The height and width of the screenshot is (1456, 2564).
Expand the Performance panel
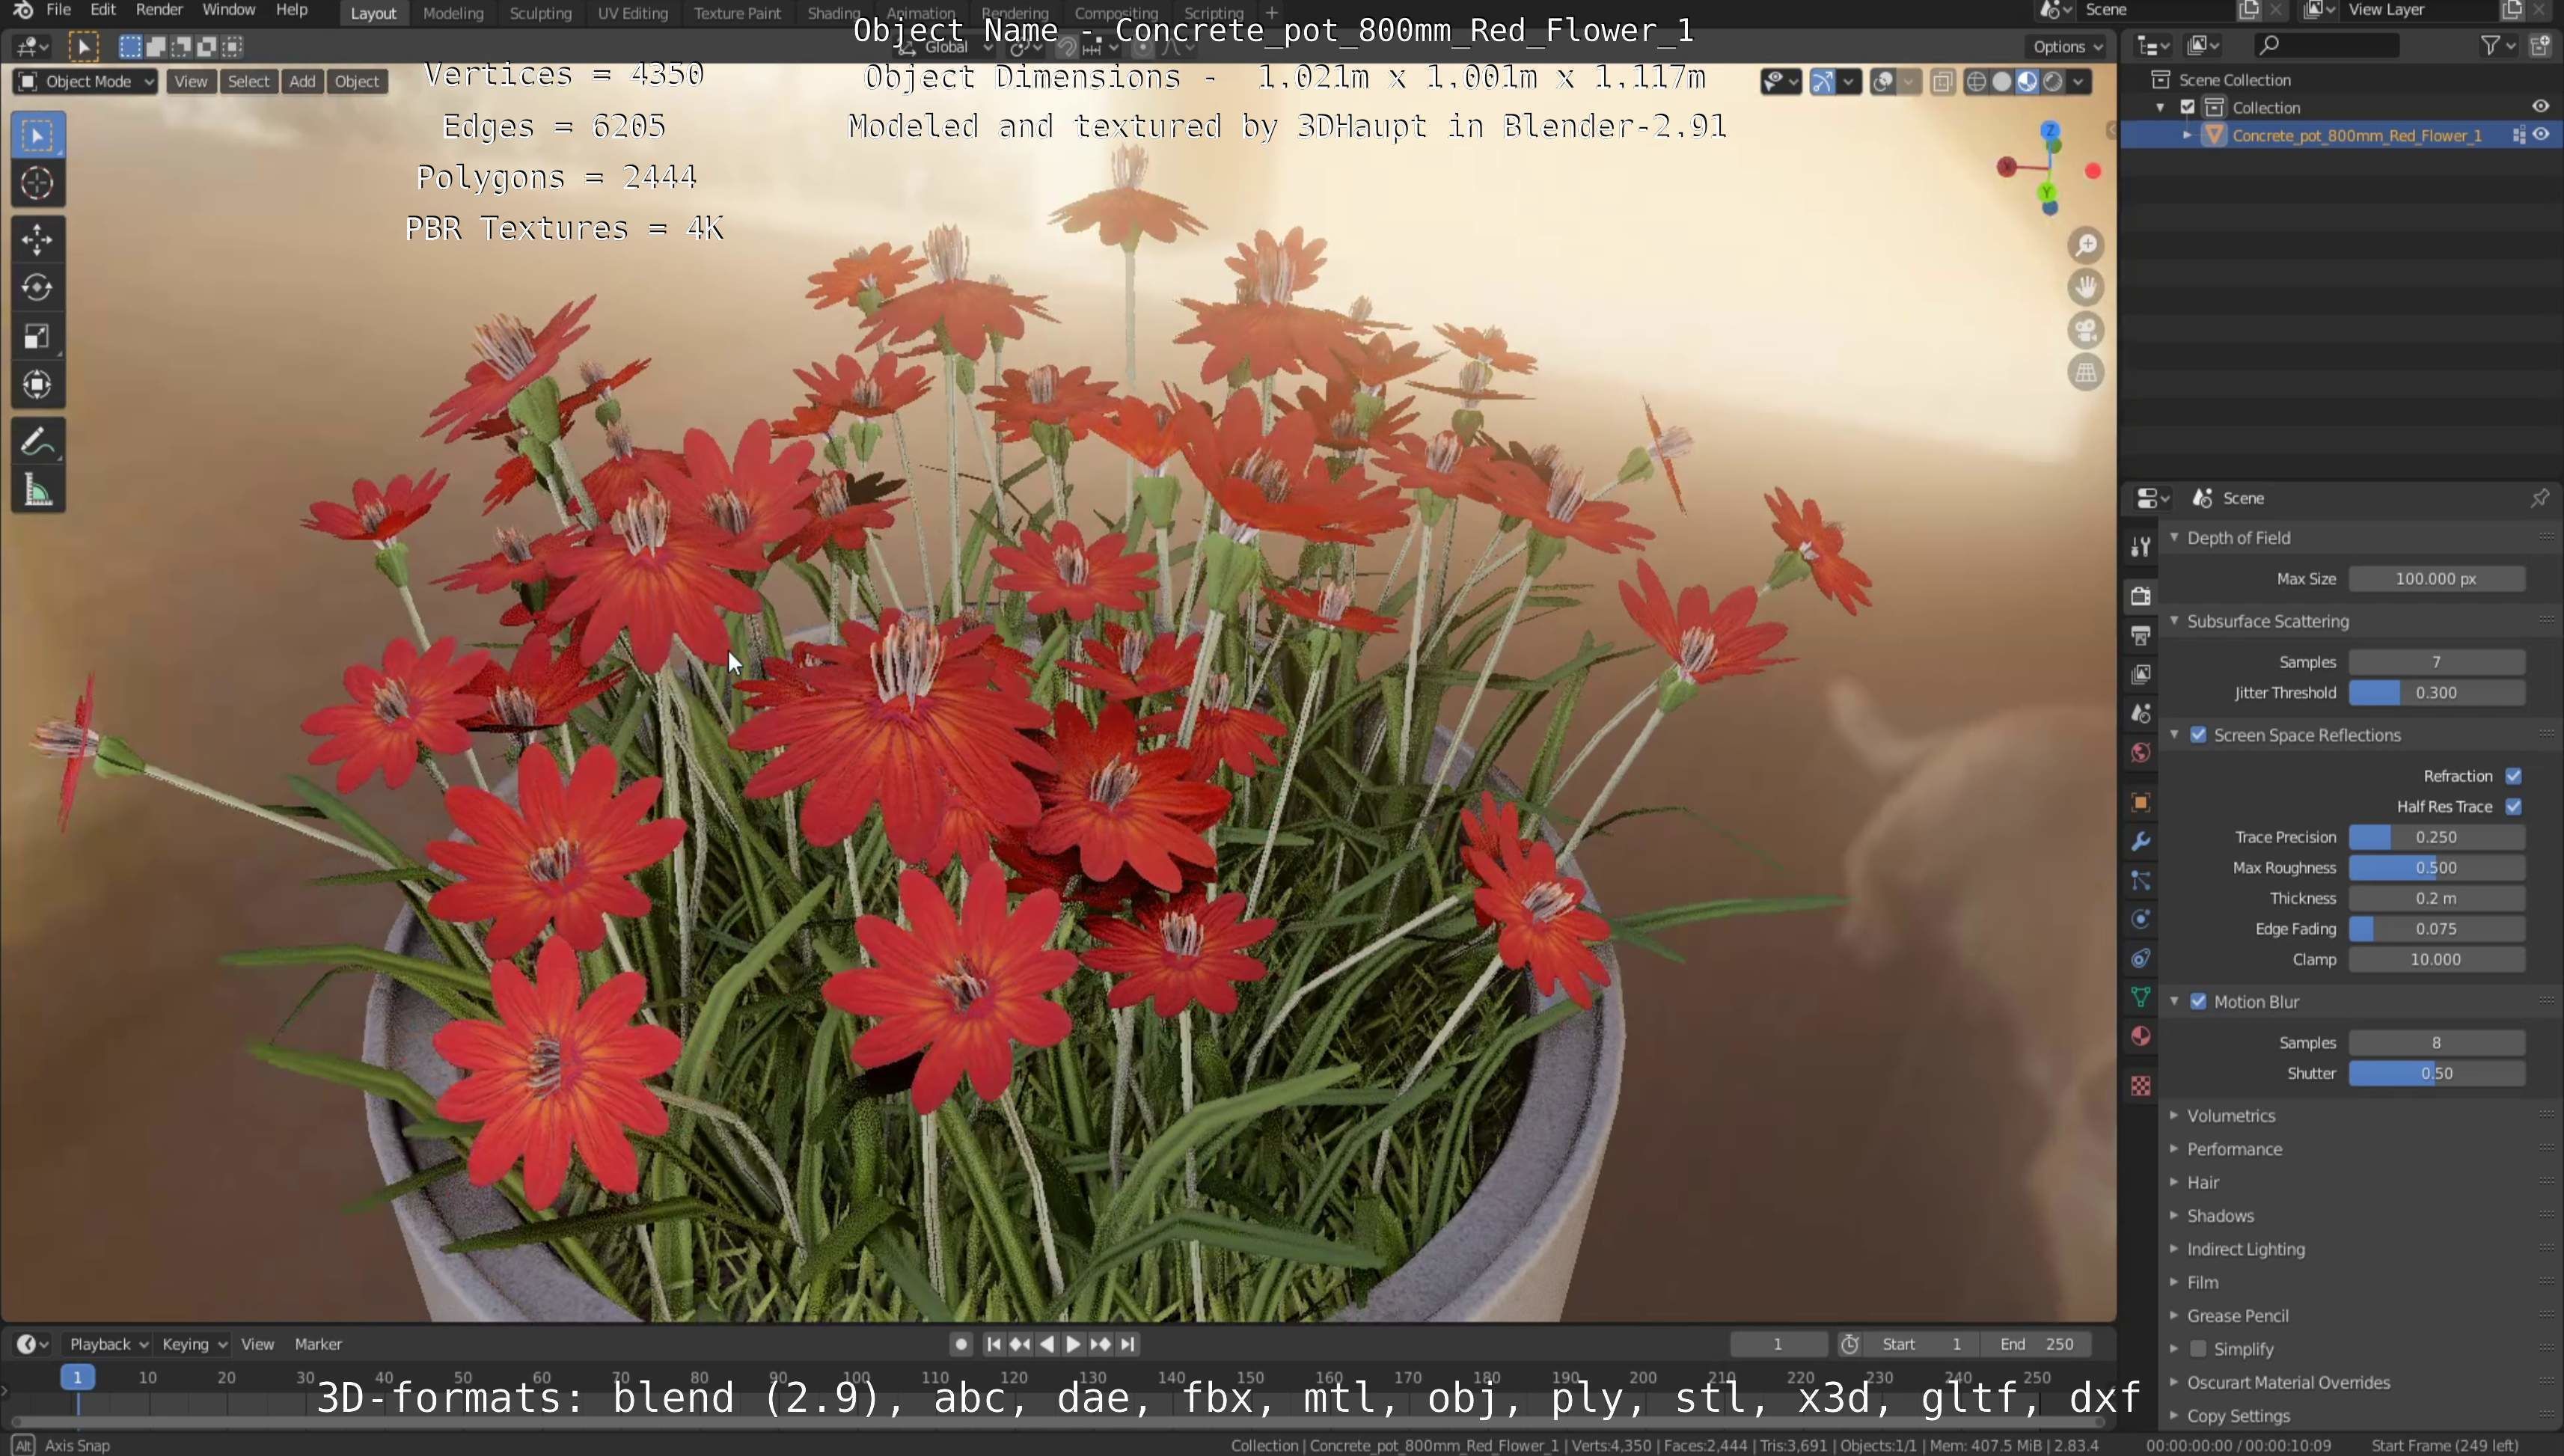coord(2233,1149)
